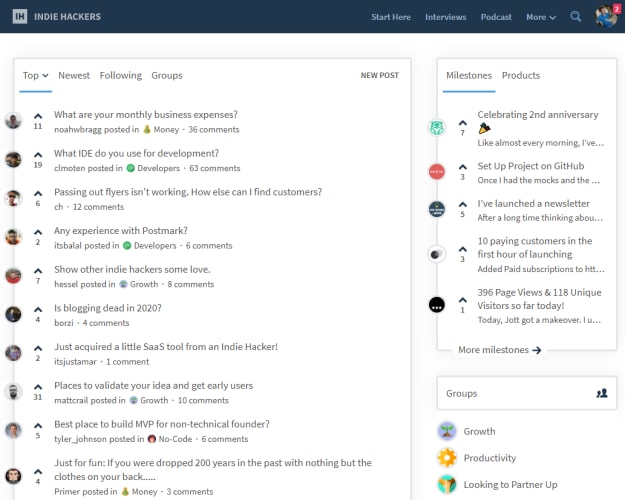
Task: Click the Indie Hackers IH logo icon
Action: point(20,16)
